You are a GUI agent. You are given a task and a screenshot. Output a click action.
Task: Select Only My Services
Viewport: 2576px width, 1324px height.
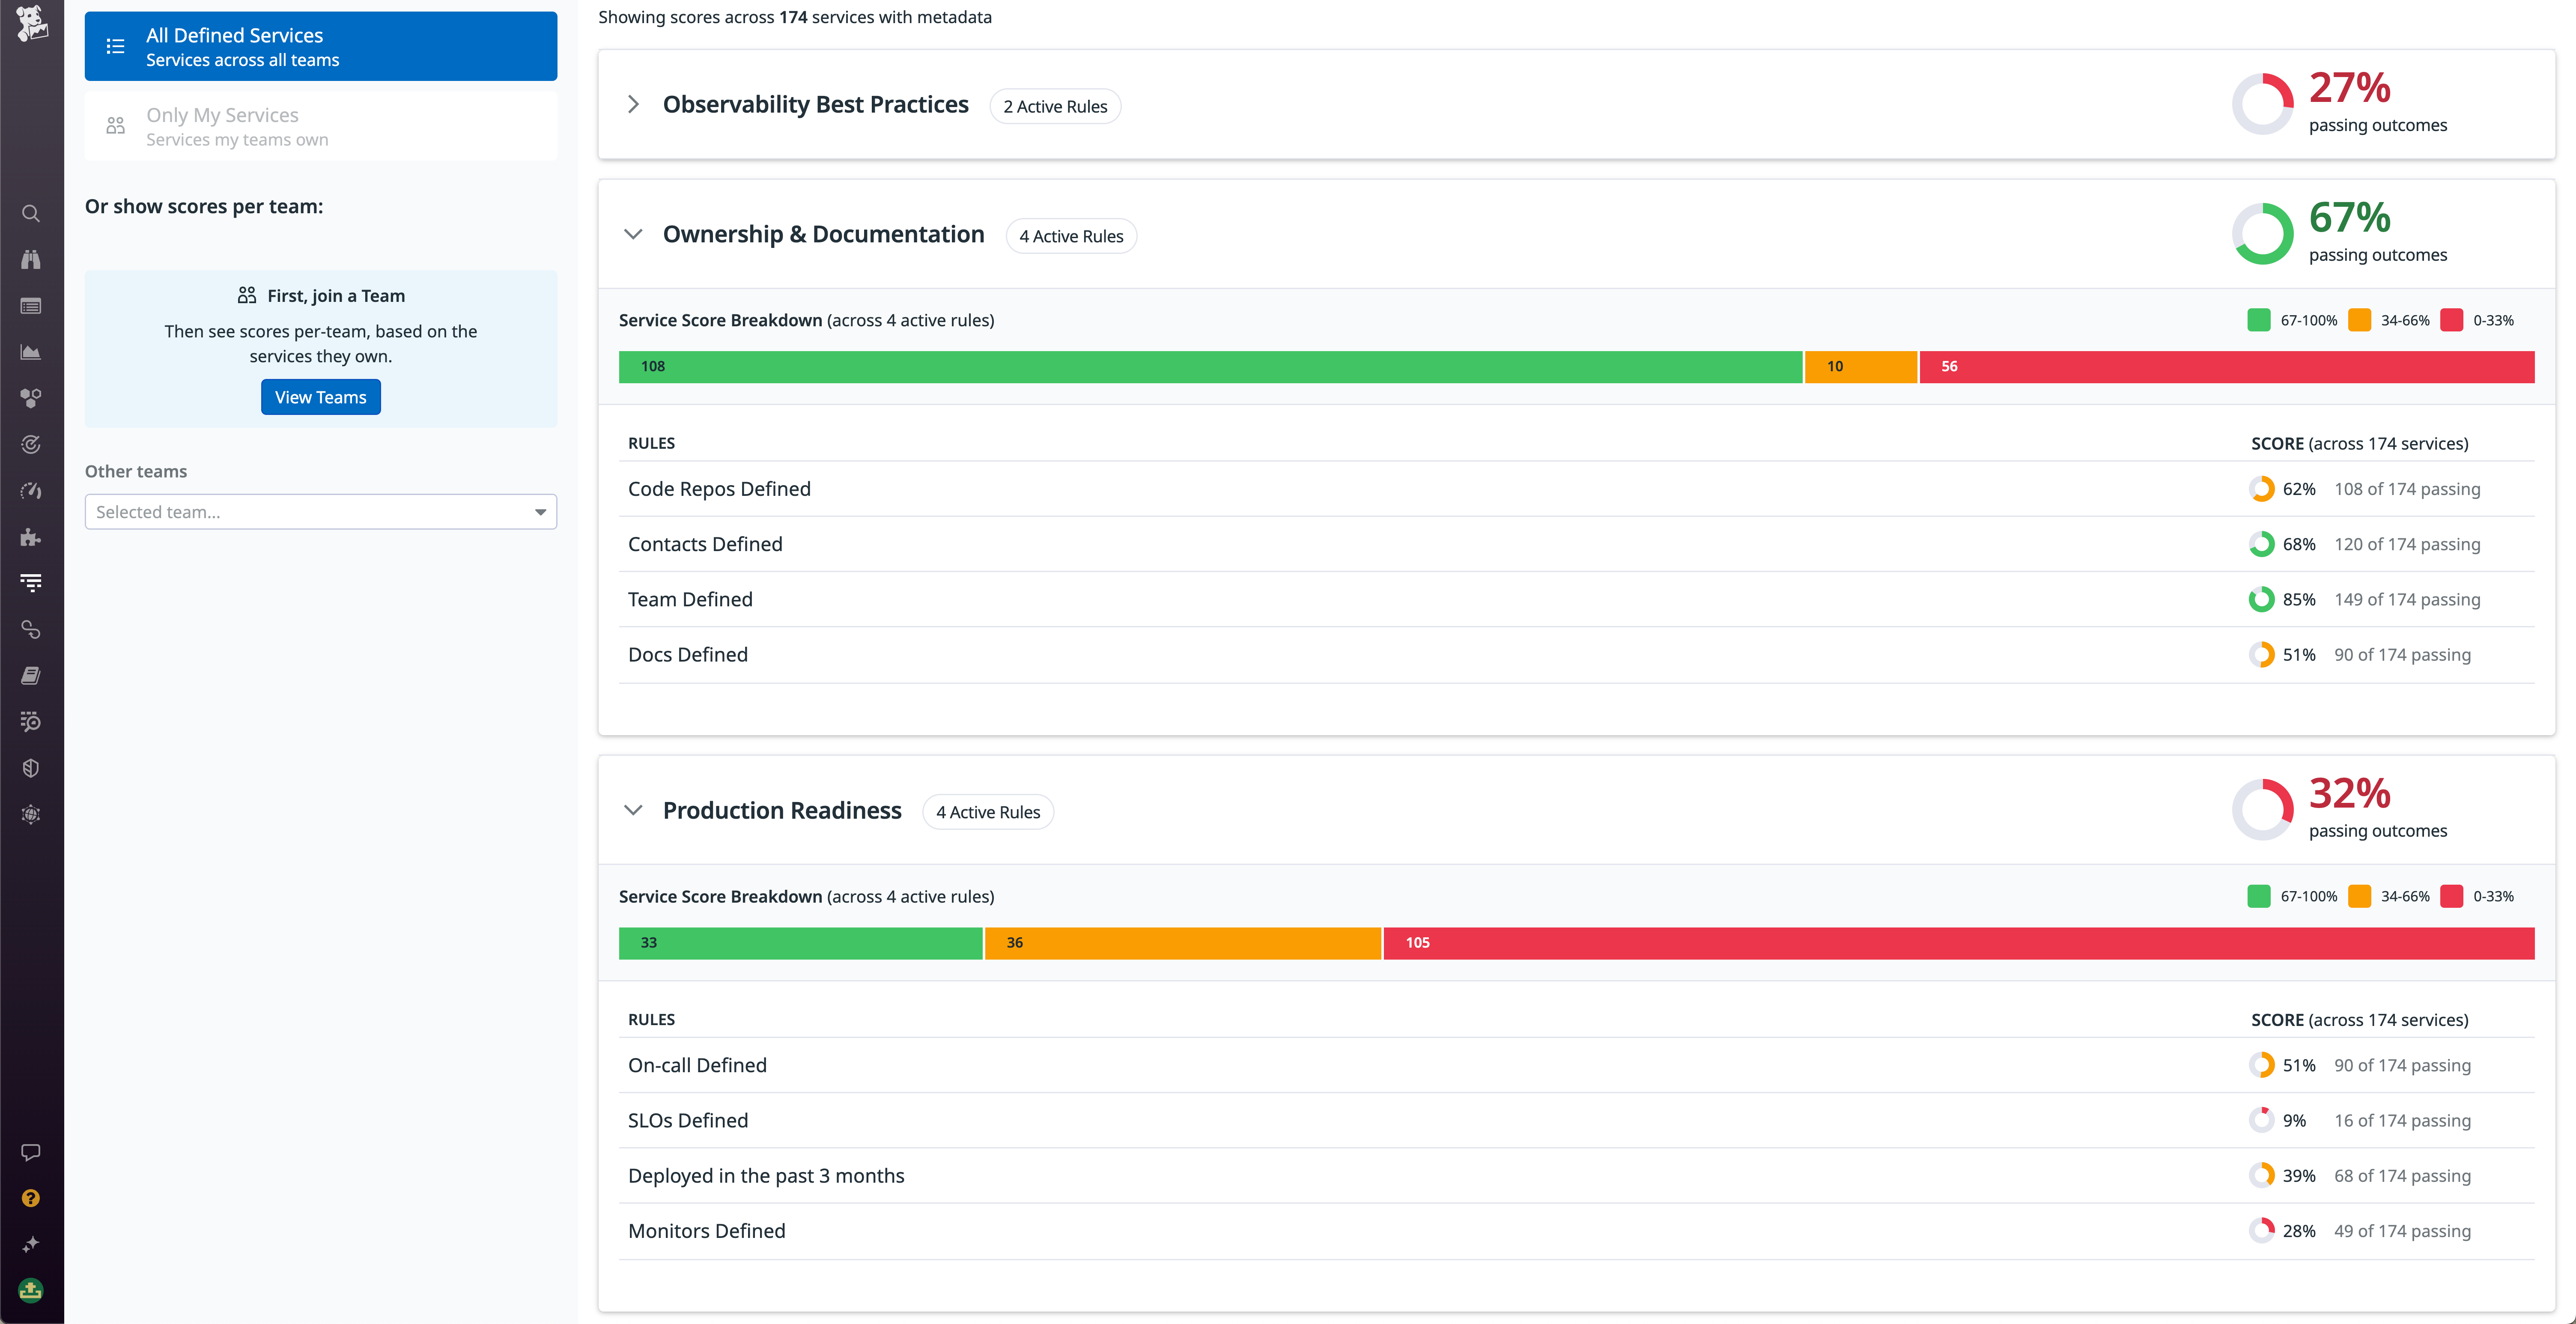click(x=320, y=125)
